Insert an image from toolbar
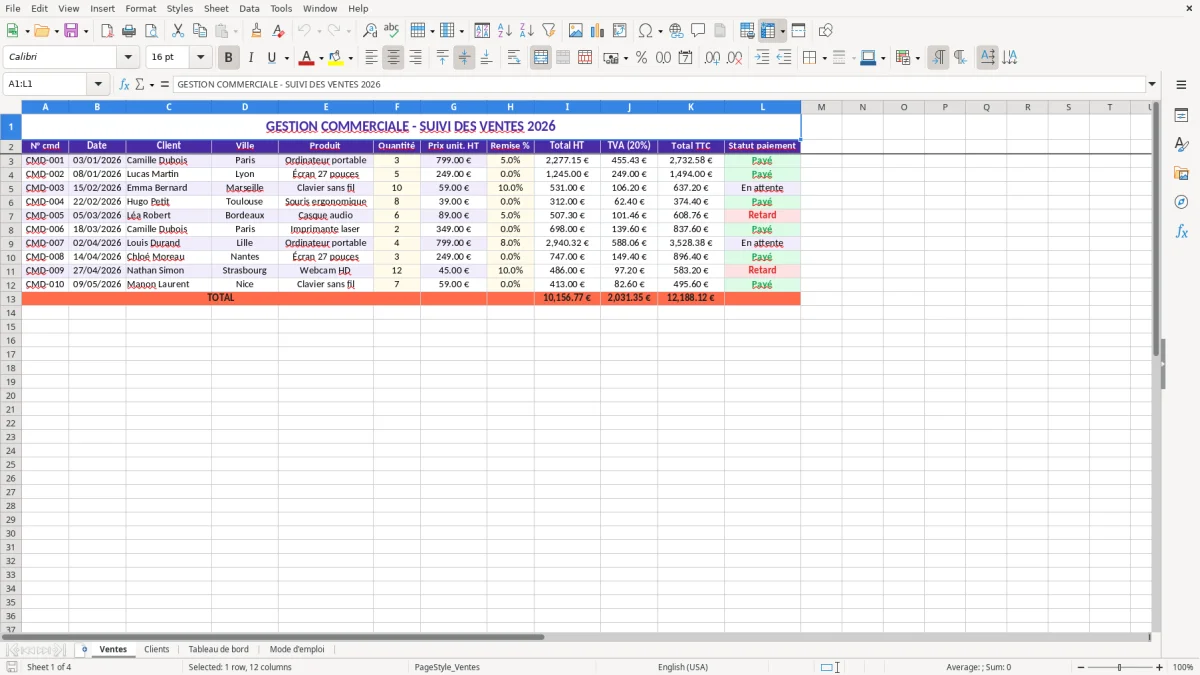This screenshot has height=675, width=1200. click(576, 31)
